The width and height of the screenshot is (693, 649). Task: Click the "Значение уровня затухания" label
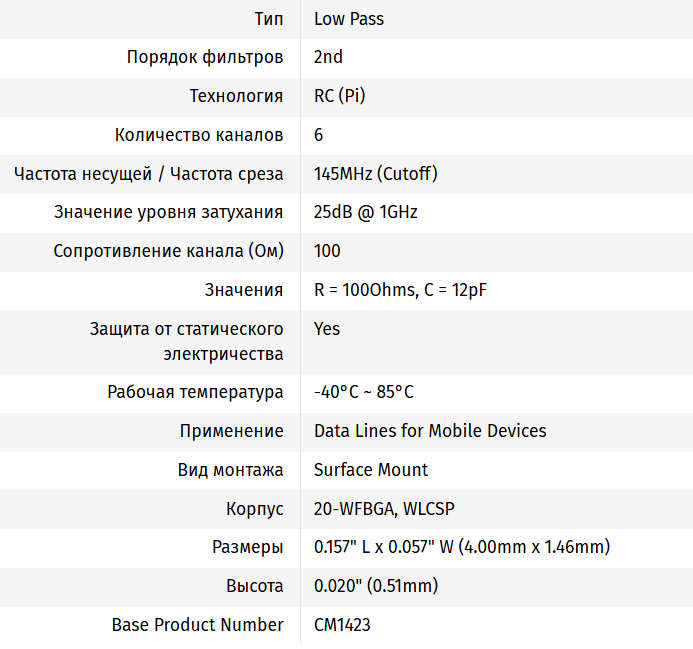169,212
